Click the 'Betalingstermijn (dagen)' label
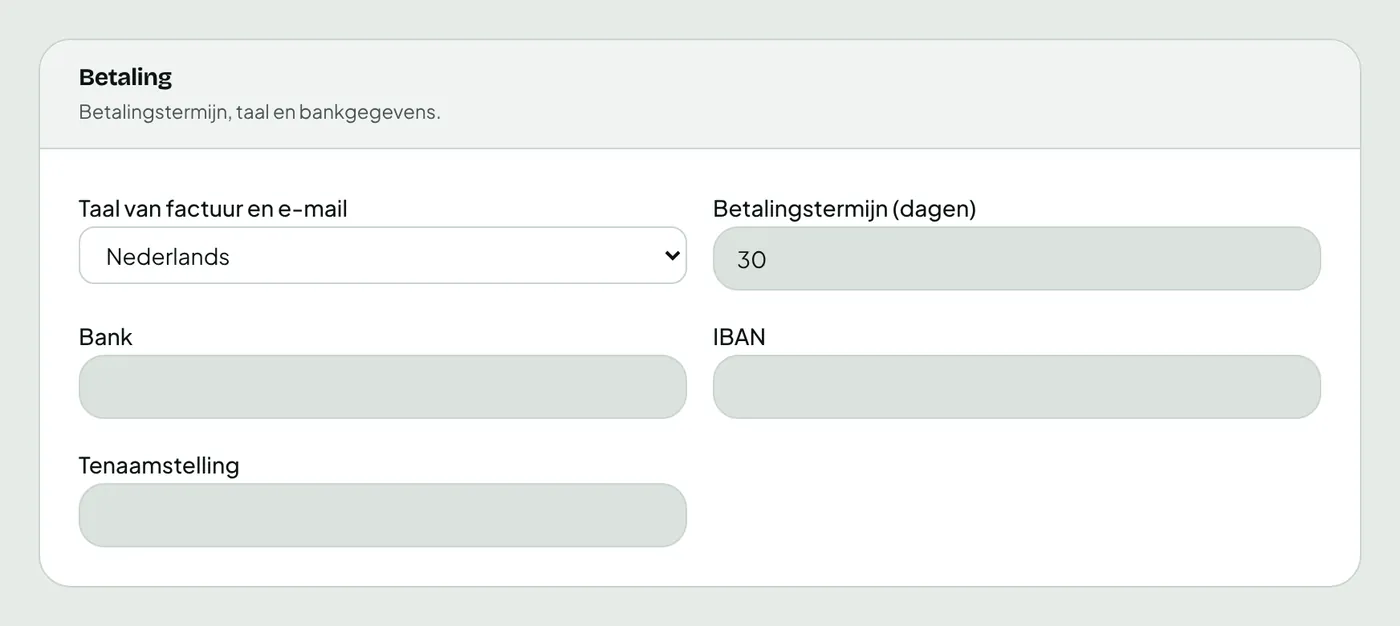Image resolution: width=1400 pixels, height=626 pixels. pos(844,209)
